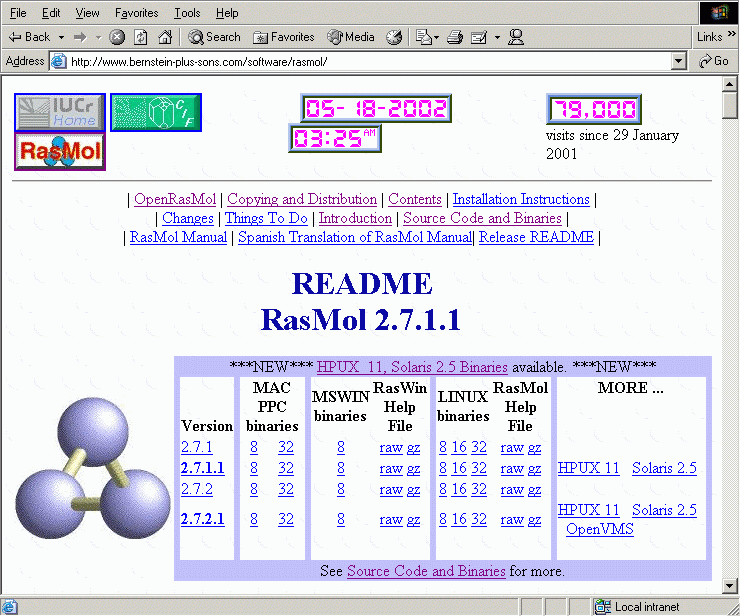Click the vertical scrollbar down arrow
The width and height of the screenshot is (740, 616).
[730, 585]
